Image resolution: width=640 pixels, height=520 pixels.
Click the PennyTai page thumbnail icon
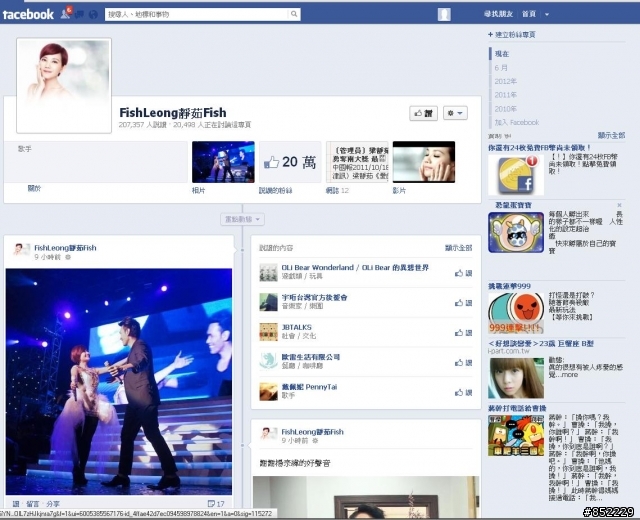point(268,391)
